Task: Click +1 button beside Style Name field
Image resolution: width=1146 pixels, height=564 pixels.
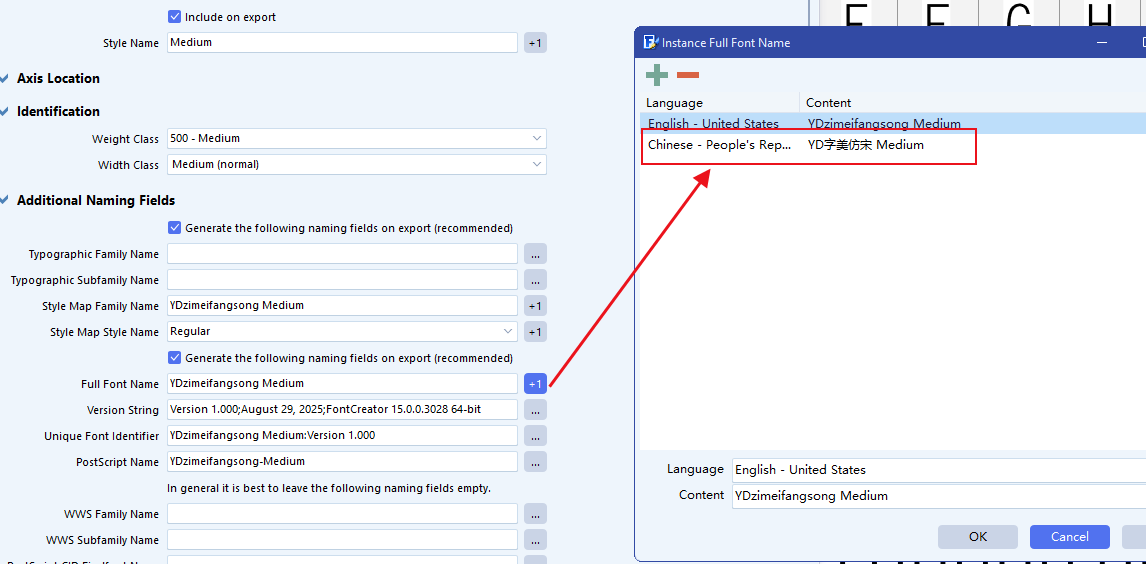Action: pos(535,43)
